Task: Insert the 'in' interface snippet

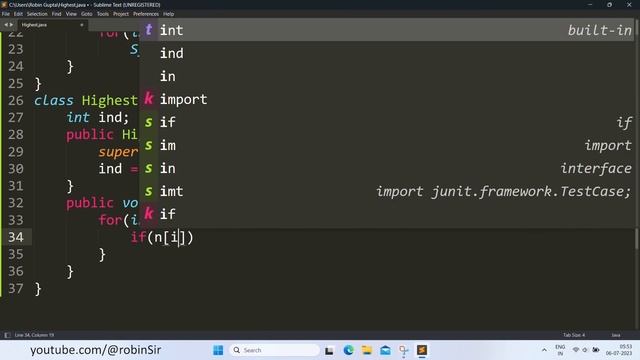Action: coord(388,168)
